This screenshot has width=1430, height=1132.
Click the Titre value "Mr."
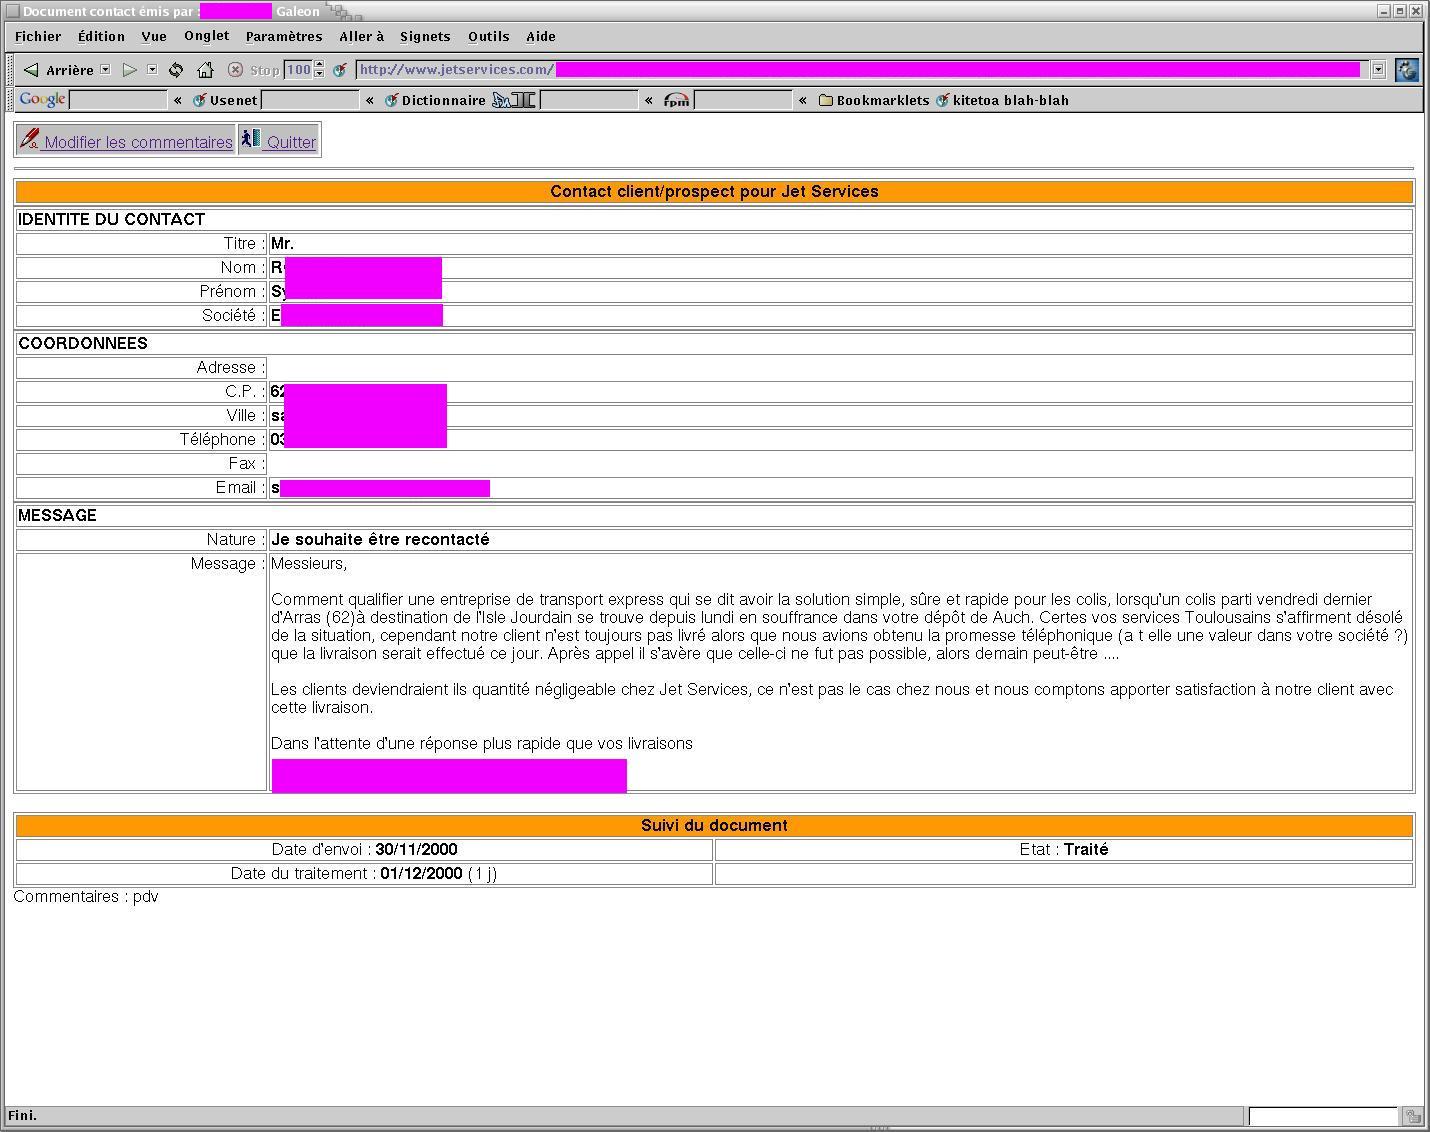pos(282,244)
